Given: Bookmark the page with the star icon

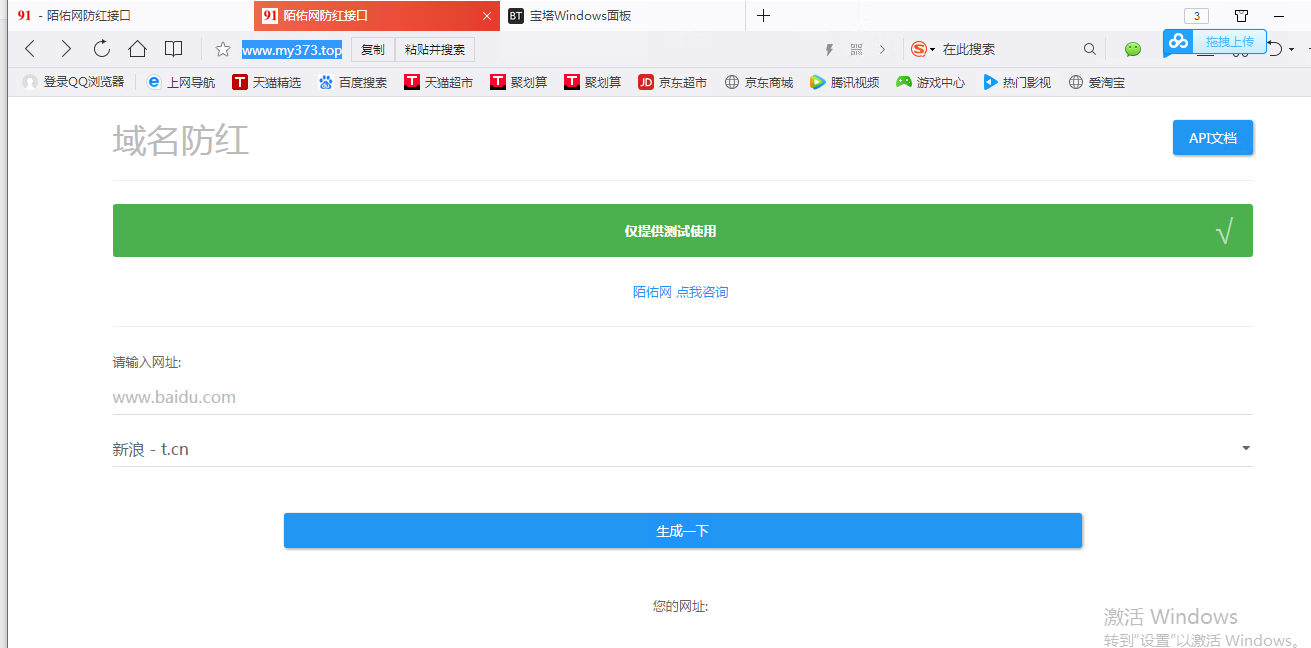Looking at the screenshot, I should coord(223,50).
